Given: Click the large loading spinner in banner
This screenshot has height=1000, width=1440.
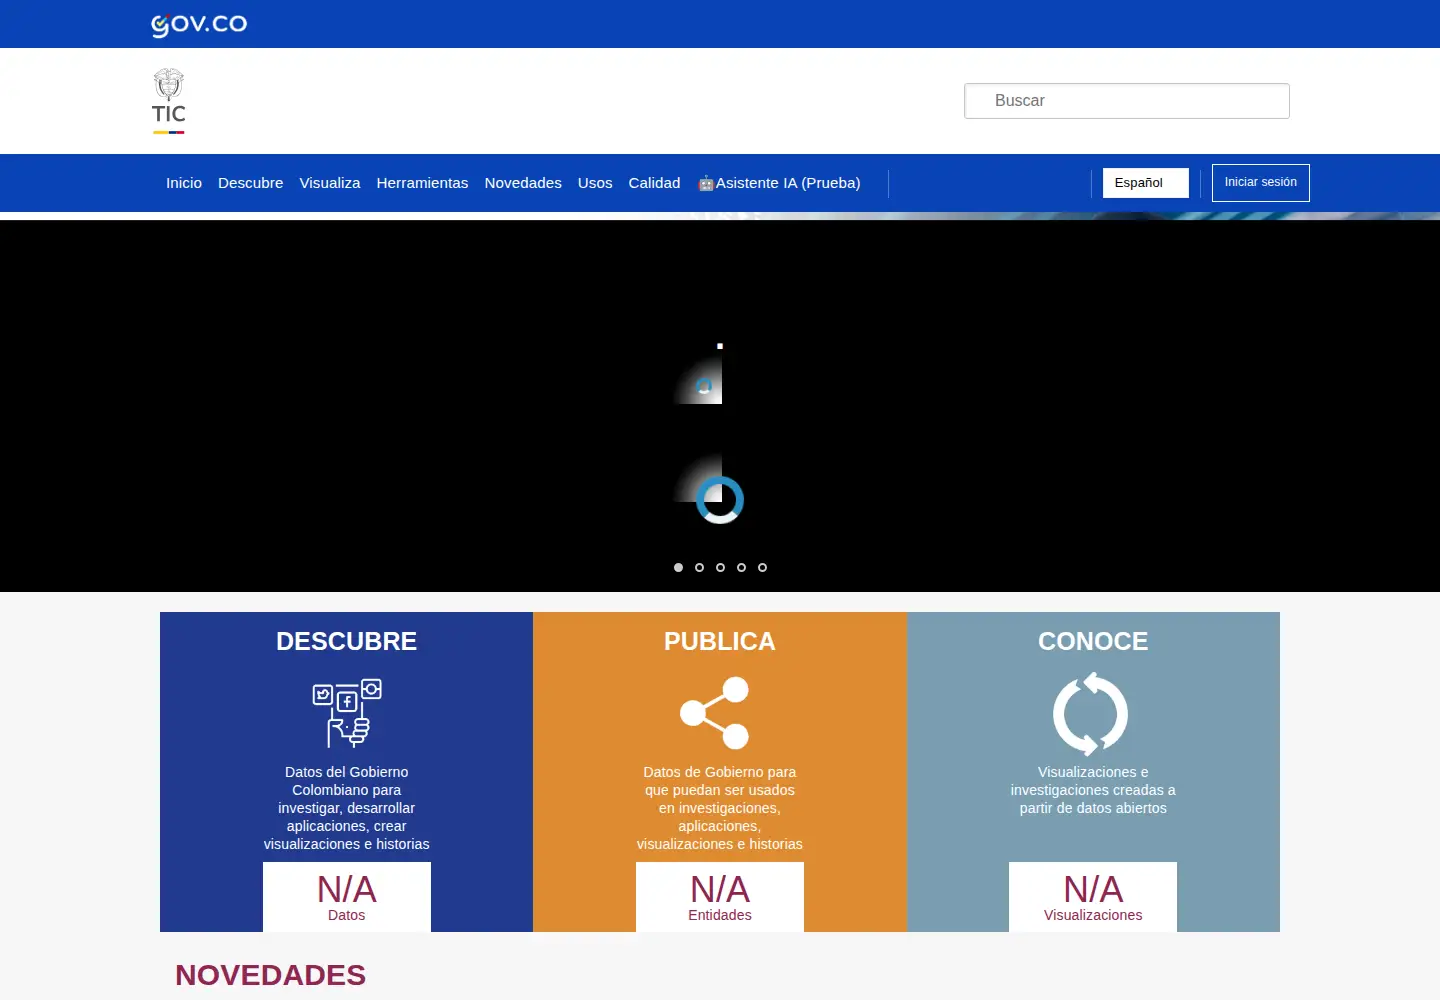Looking at the screenshot, I should pyautogui.click(x=720, y=500).
